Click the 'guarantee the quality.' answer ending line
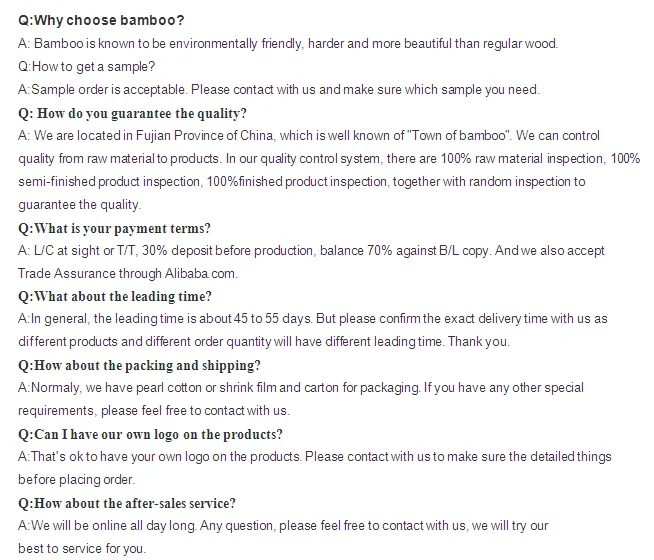 [79, 204]
